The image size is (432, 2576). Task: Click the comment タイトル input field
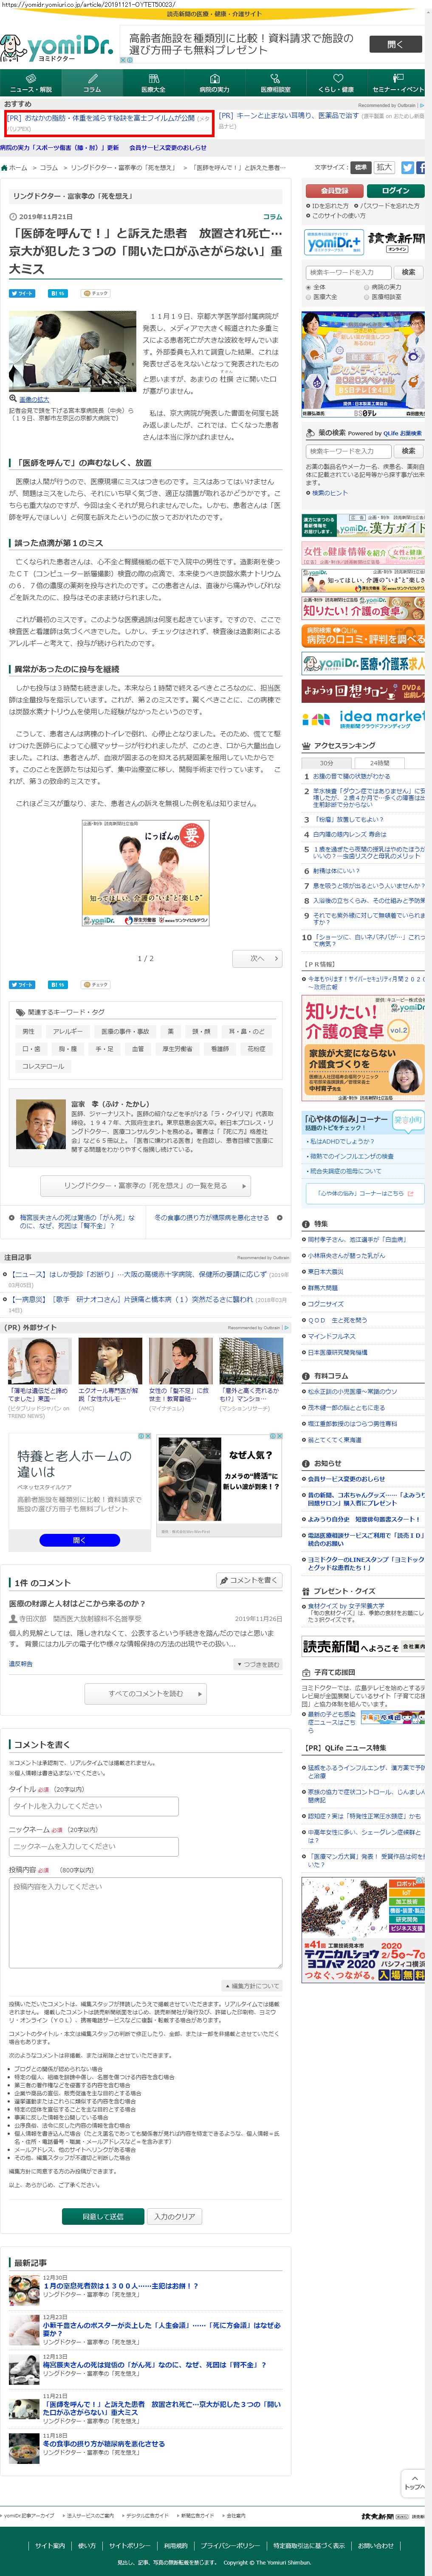[x=93, y=1805]
